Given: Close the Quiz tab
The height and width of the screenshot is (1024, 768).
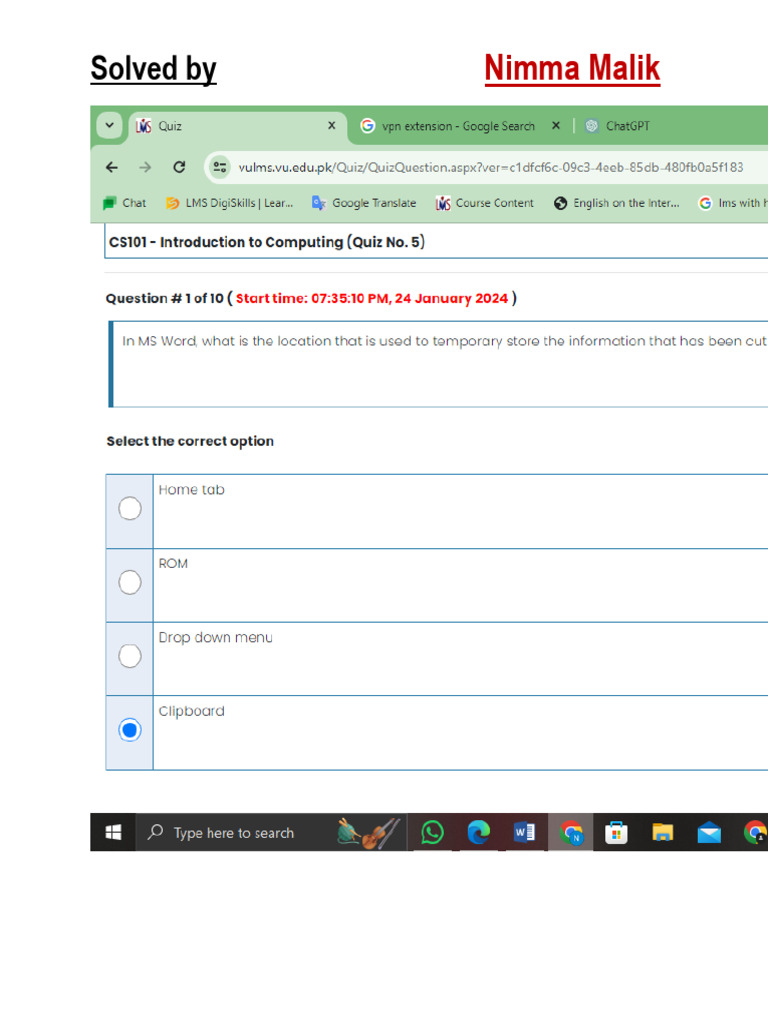Looking at the screenshot, I should click(x=332, y=125).
